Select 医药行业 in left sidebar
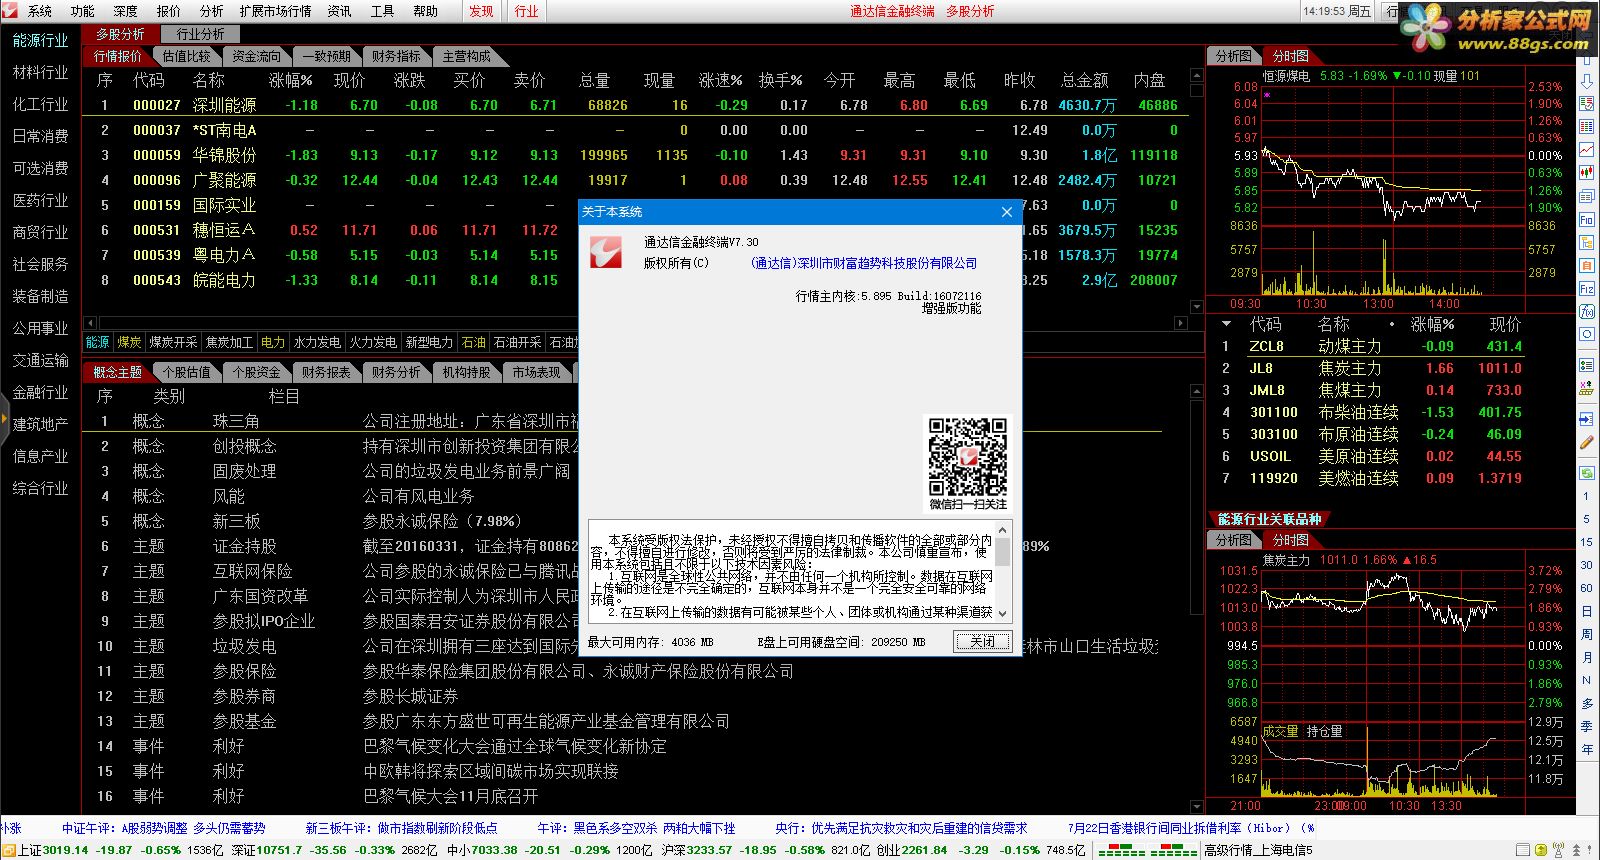Image resolution: width=1600 pixels, height=860 pixels. coord(41,200)
